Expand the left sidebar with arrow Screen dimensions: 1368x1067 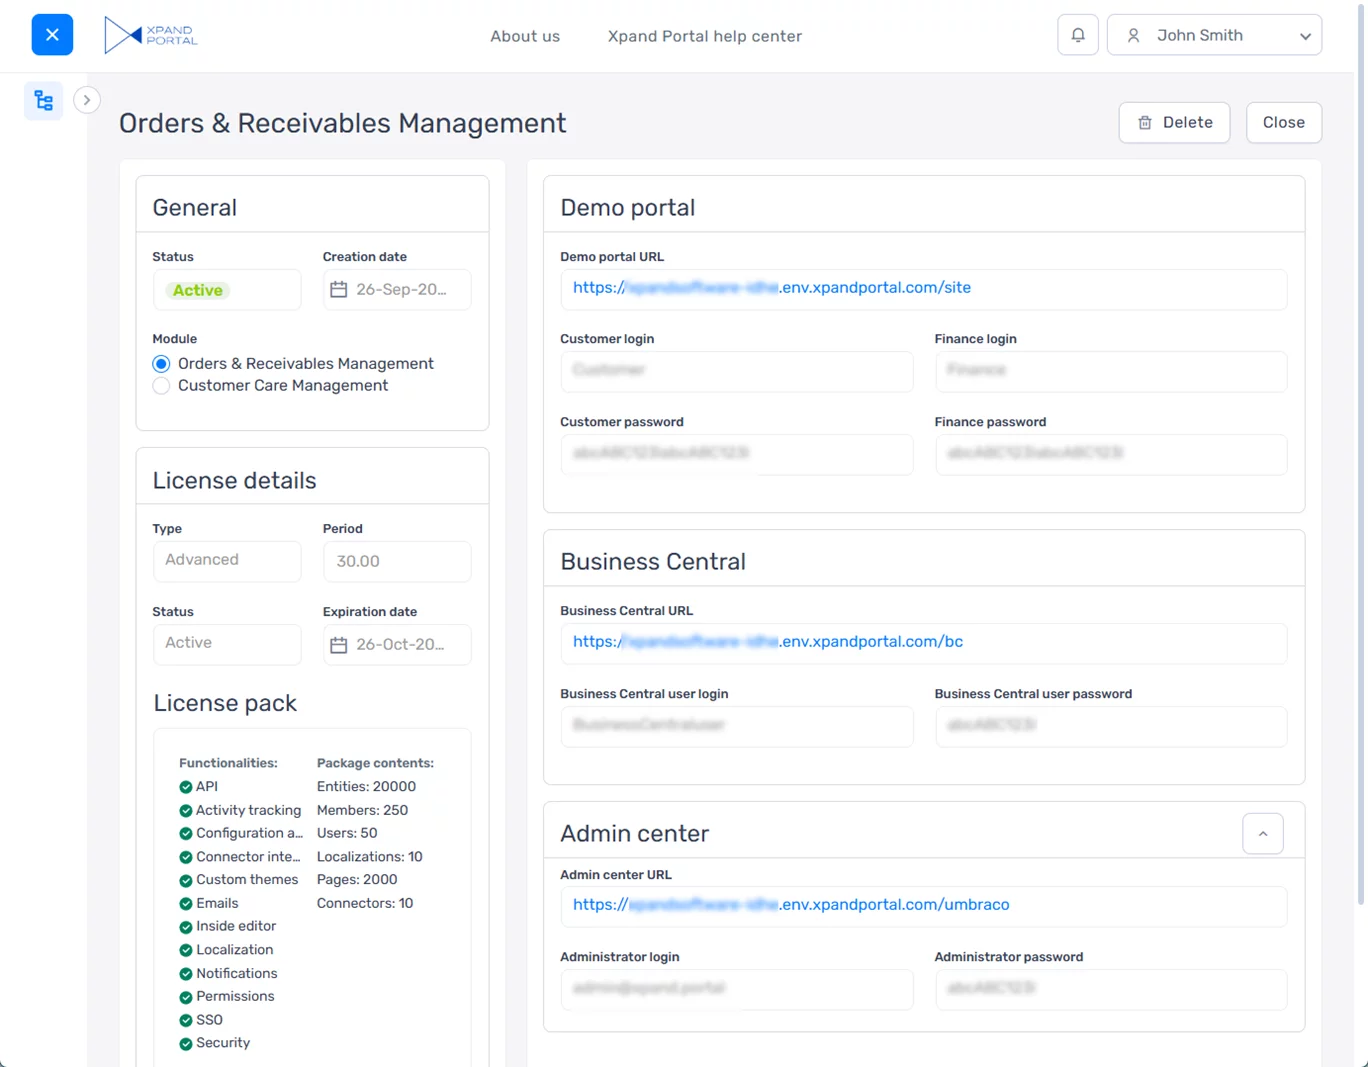pyautogui.click(x=87, y=100)
